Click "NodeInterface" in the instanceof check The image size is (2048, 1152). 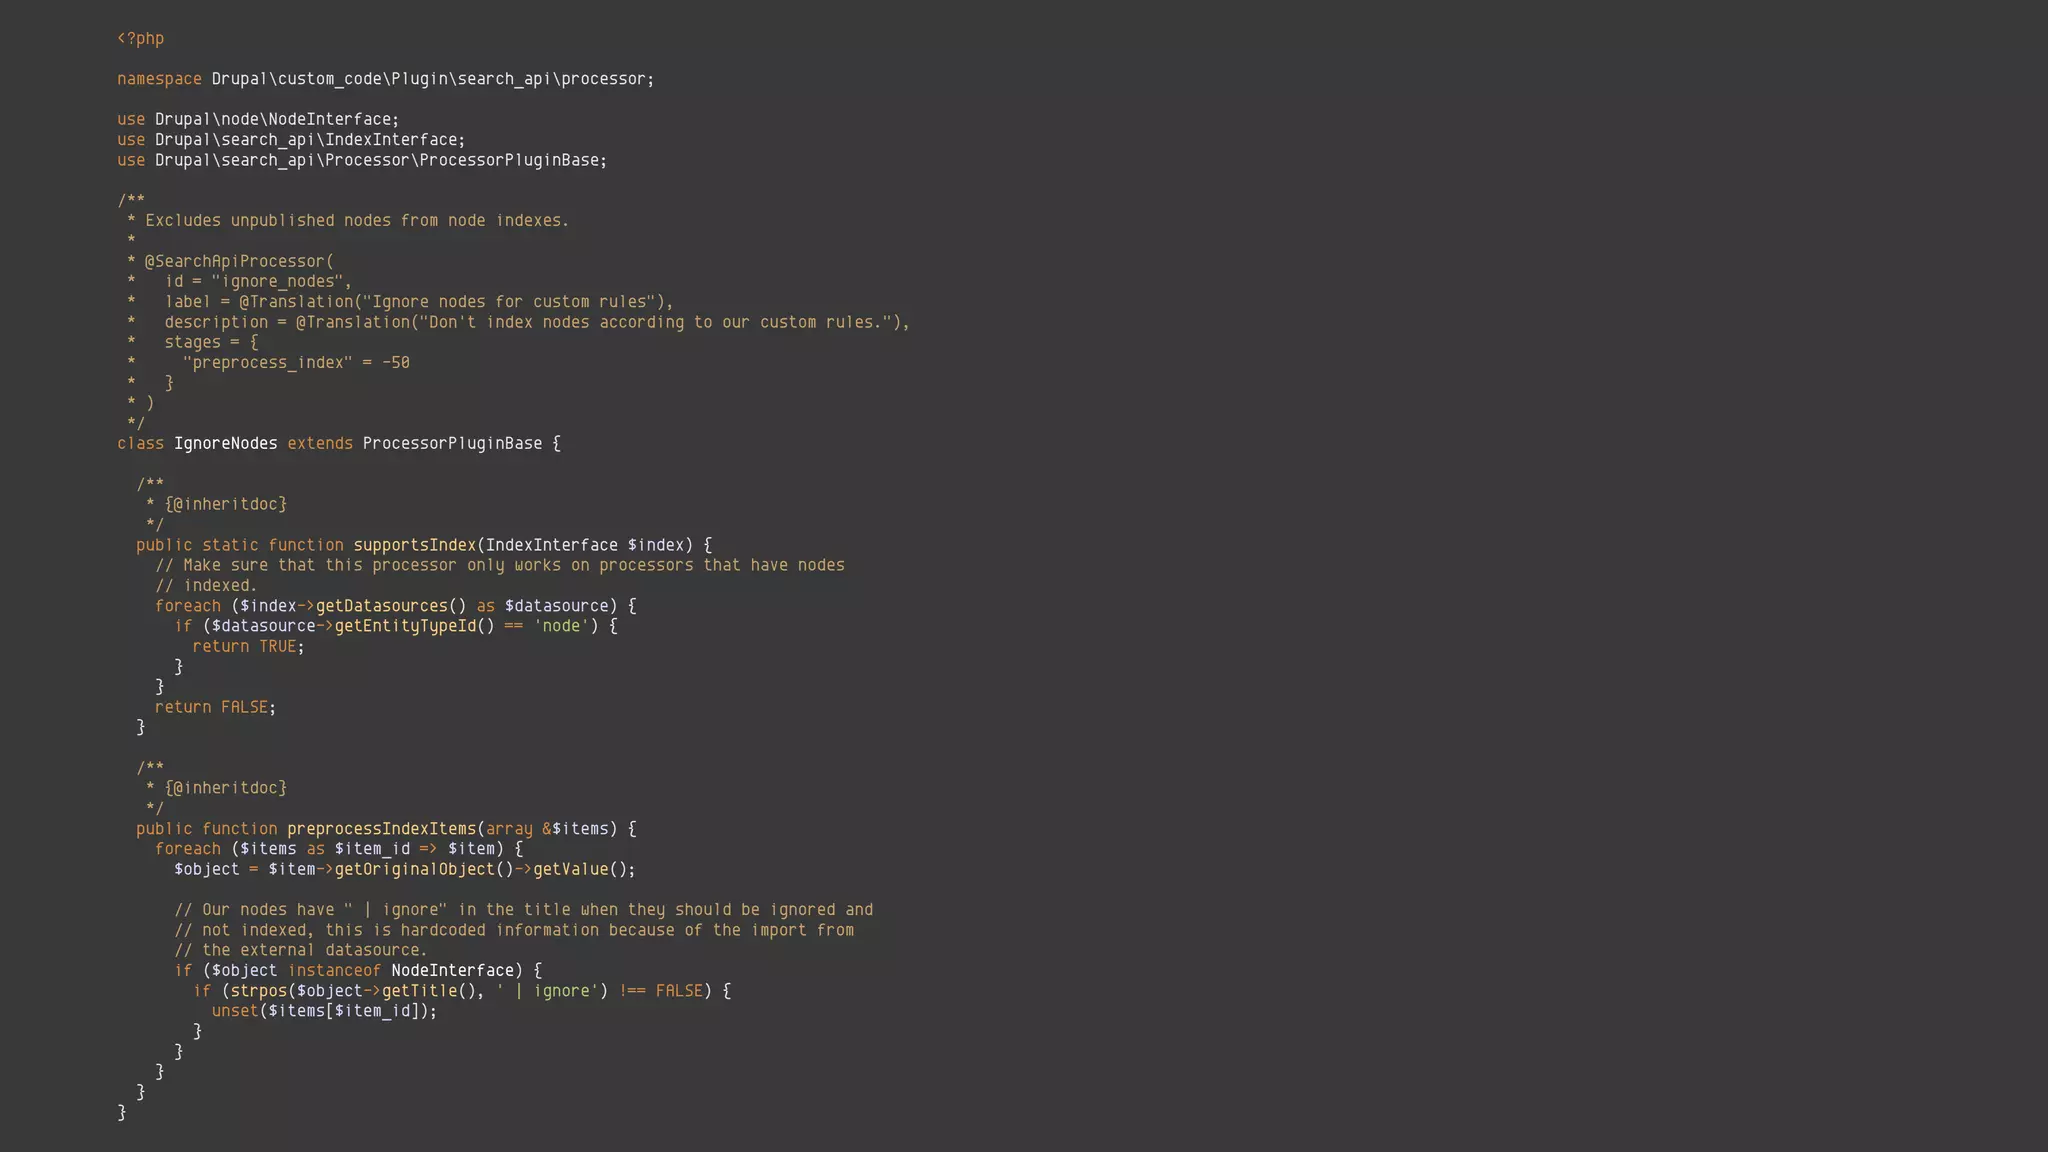[453, 971]
